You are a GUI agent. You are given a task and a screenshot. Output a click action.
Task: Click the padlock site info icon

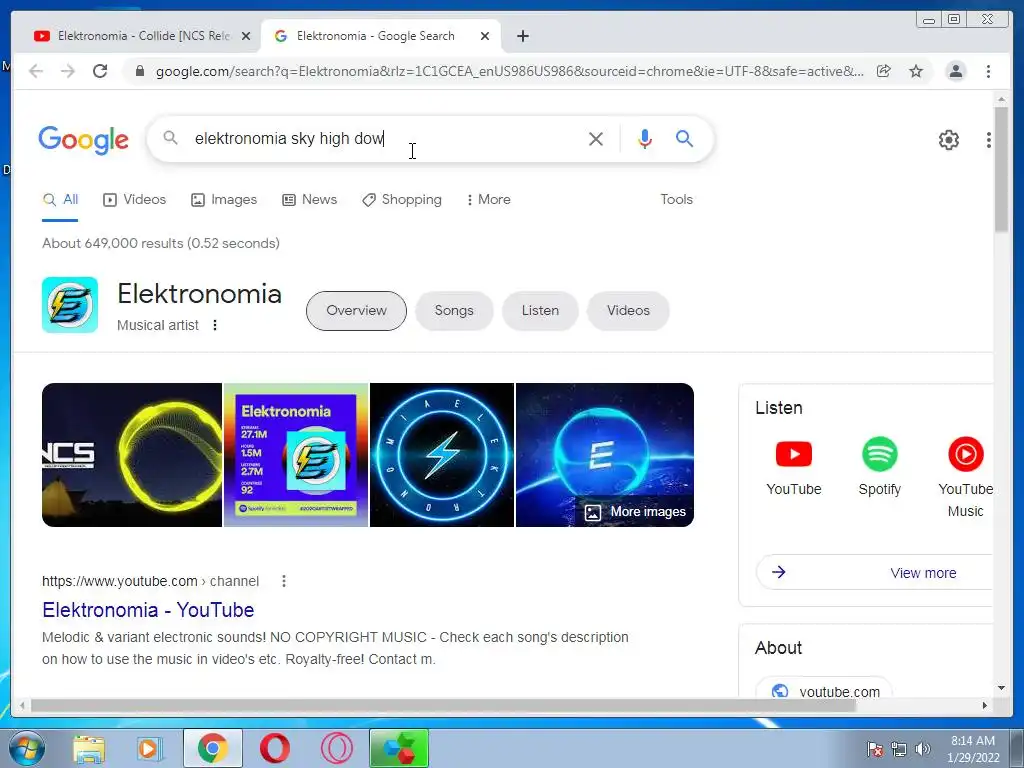click(140, 71)
